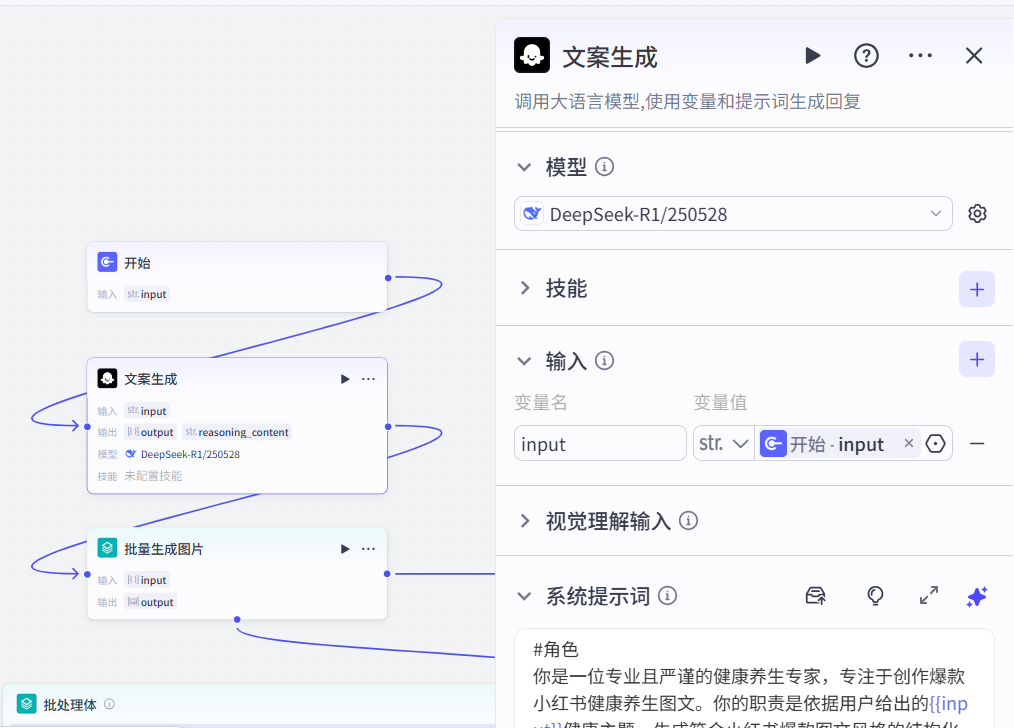This screenshot has width=1014, height=728.
Task: Expand the system prompt editor fullscreen
Action: (x=929, y=595)
